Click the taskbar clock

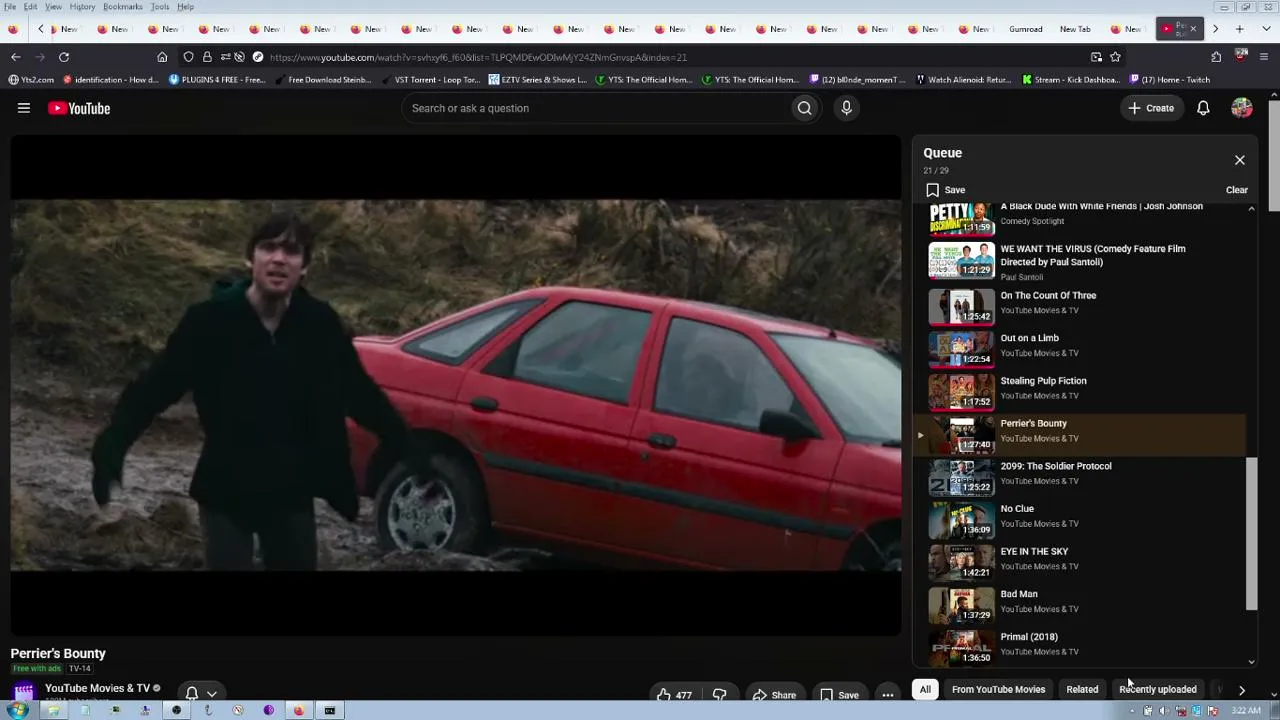(x=1245, y=711)
